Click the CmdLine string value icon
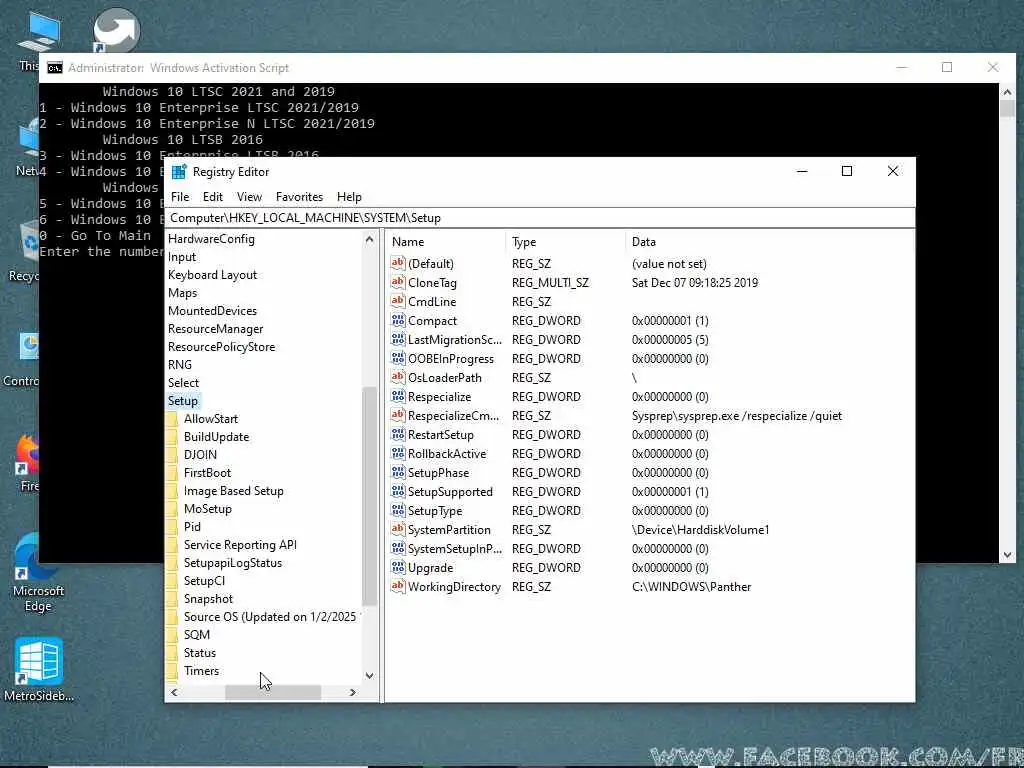This screenshot has width=1024, height=768. (398, 301)
